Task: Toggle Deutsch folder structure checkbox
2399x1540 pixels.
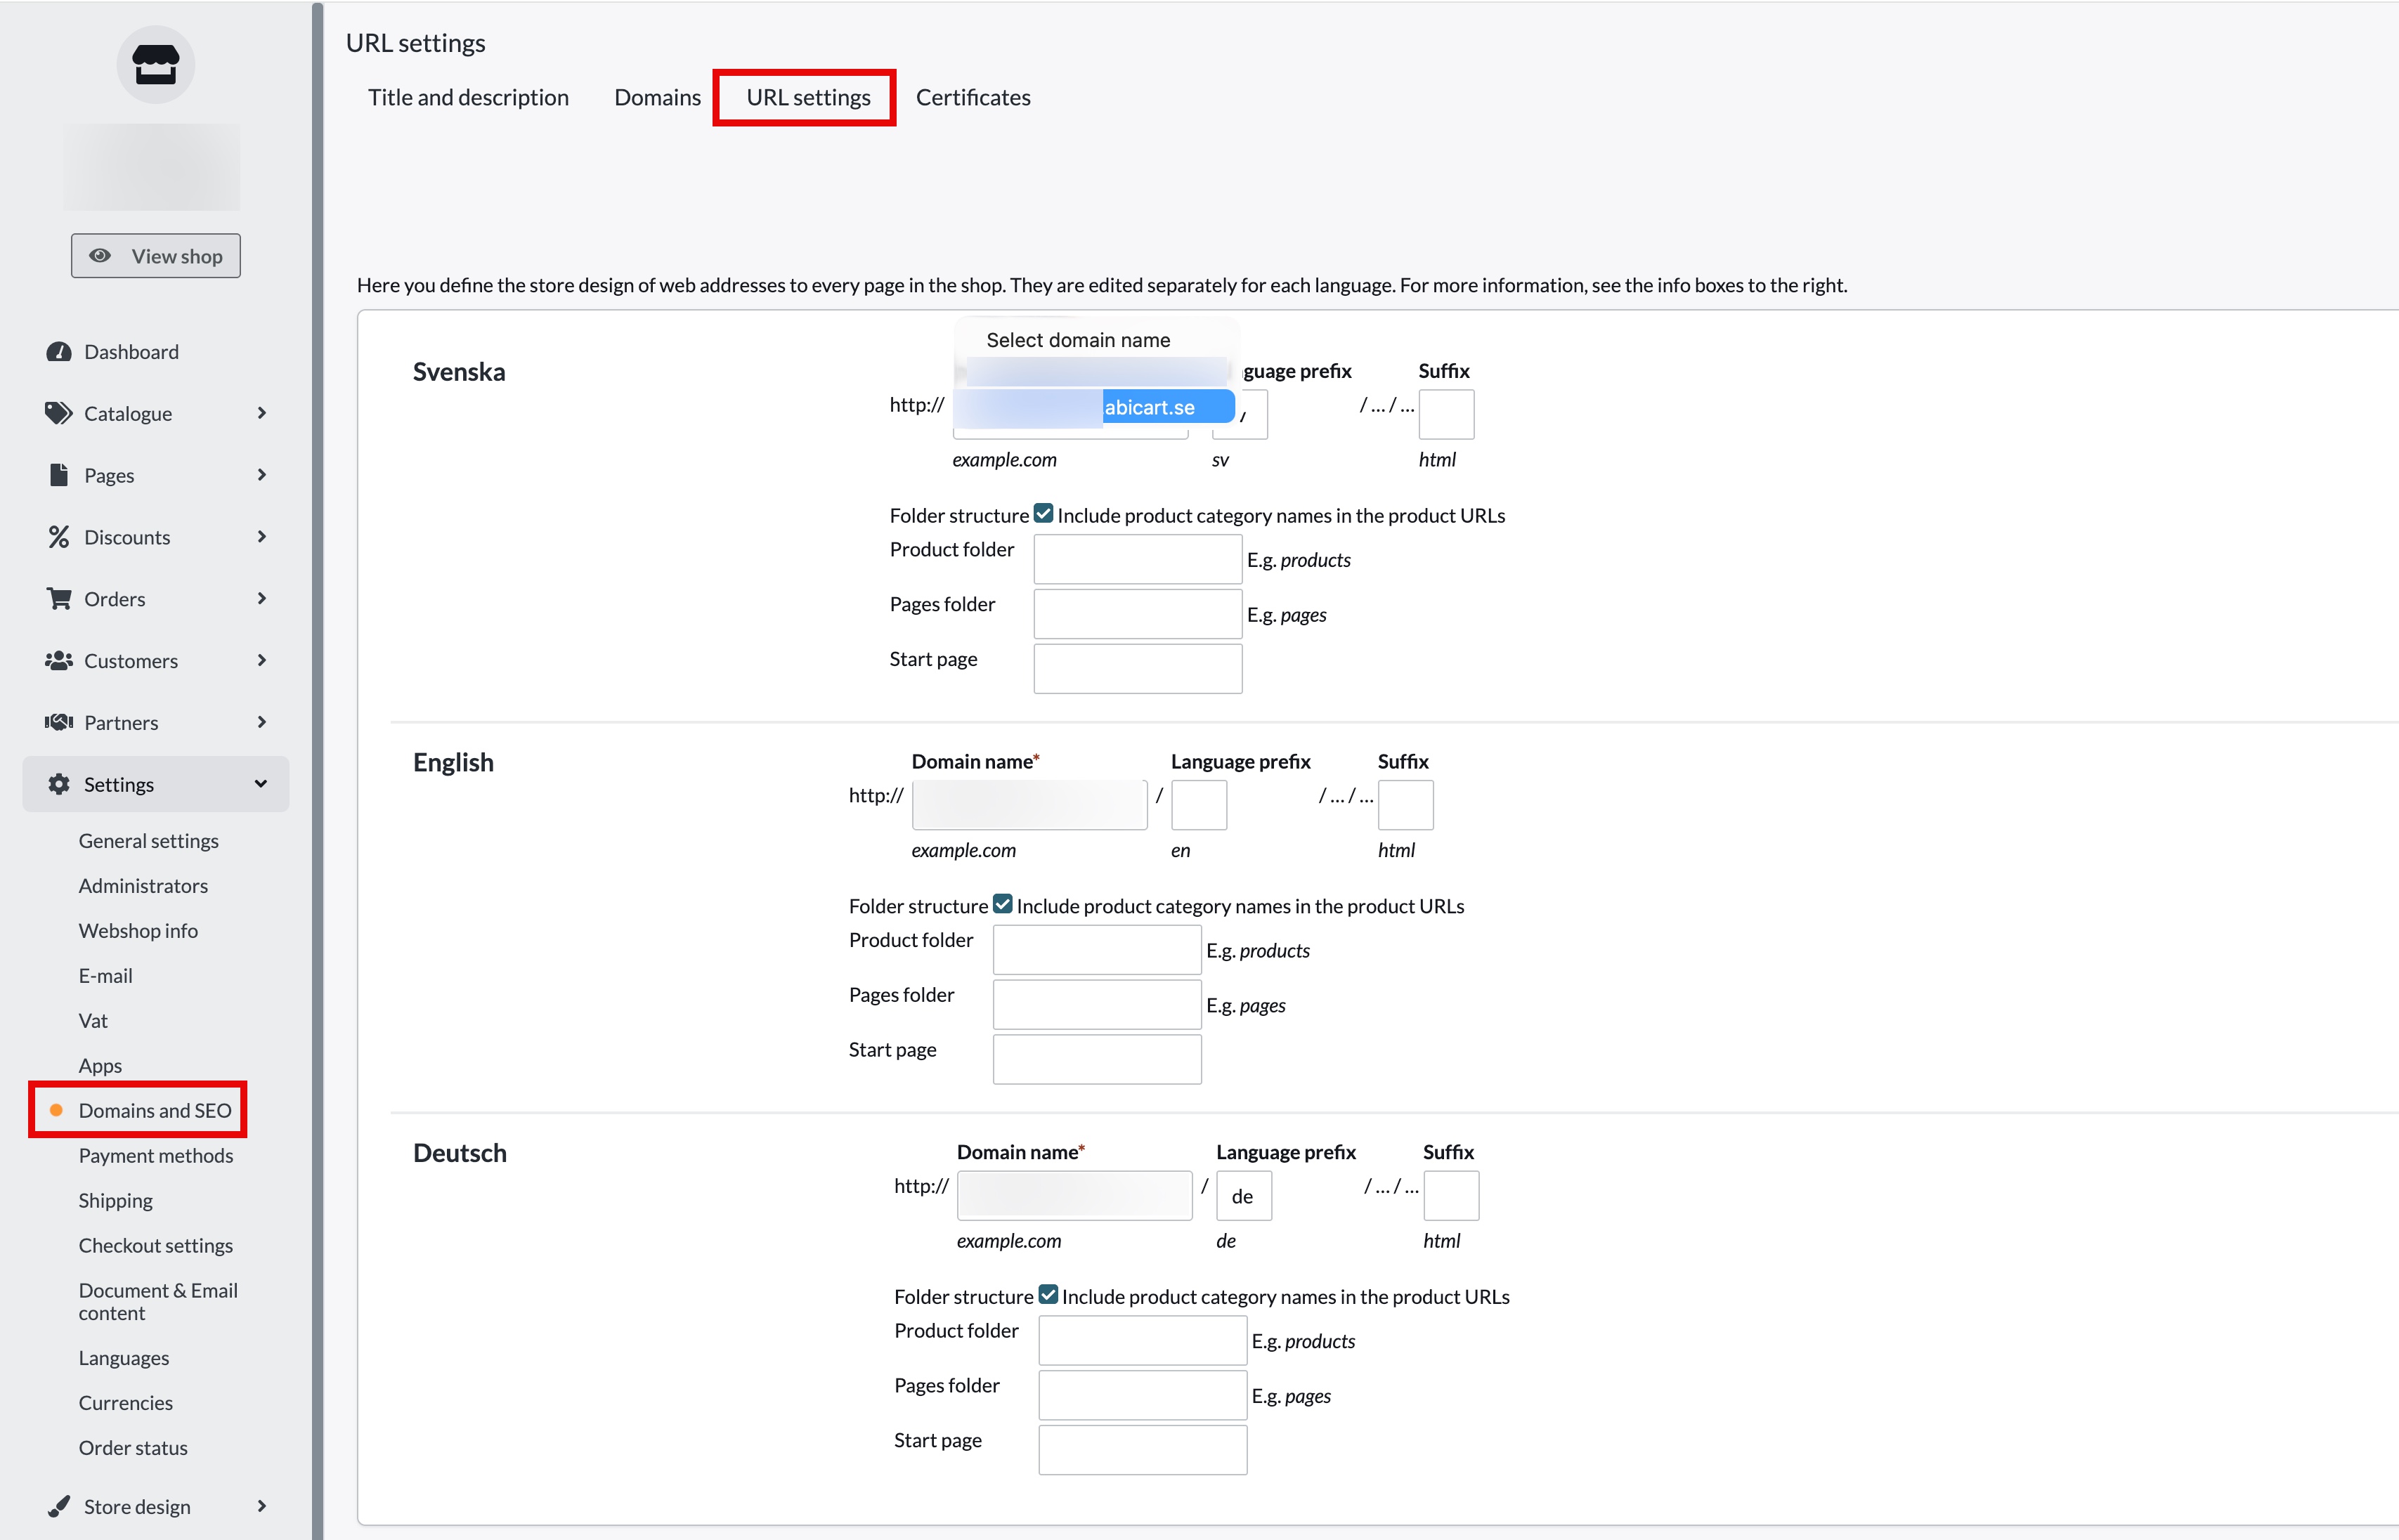Action: (x=1048, y=1295)
